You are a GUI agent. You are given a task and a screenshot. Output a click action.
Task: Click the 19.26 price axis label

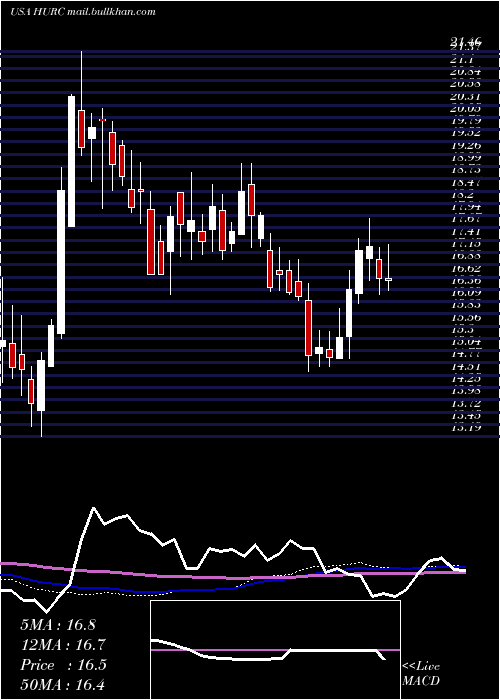coord(466,146)
